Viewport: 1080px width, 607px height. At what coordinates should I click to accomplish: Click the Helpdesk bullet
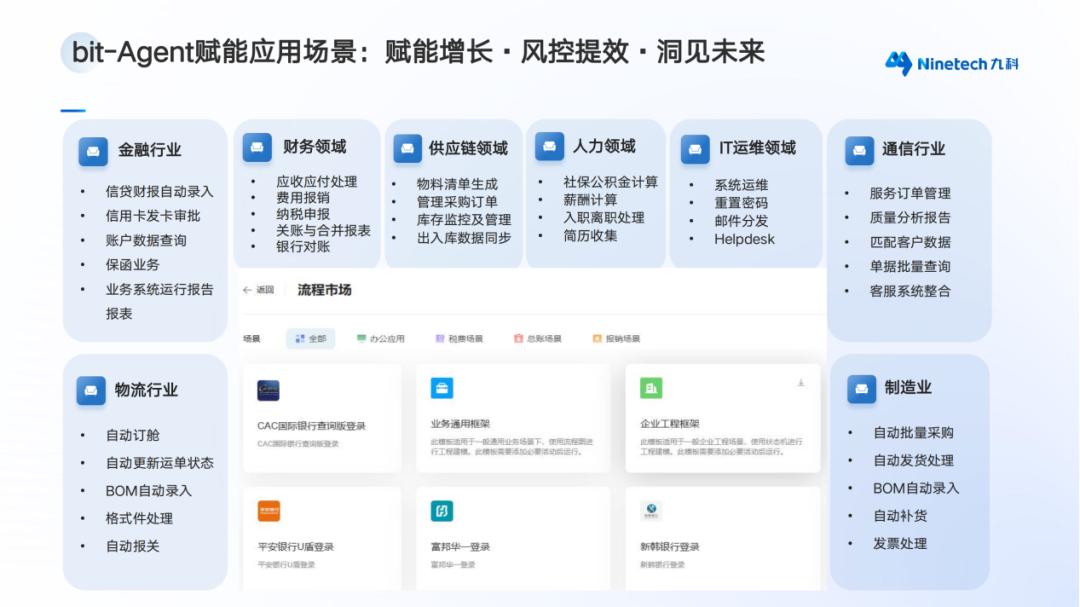click(744, 239)
